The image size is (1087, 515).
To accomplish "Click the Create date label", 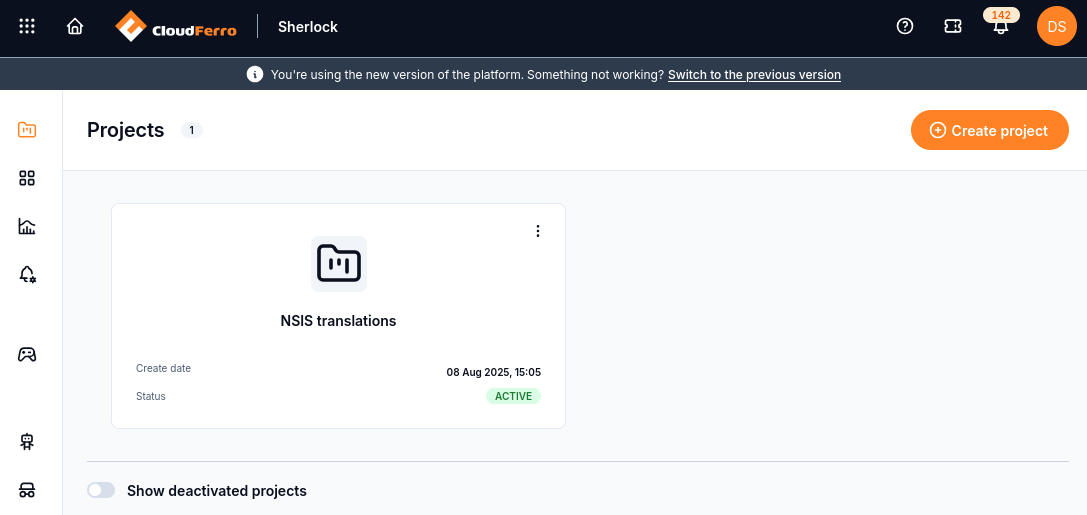I will tap(164, 368).
